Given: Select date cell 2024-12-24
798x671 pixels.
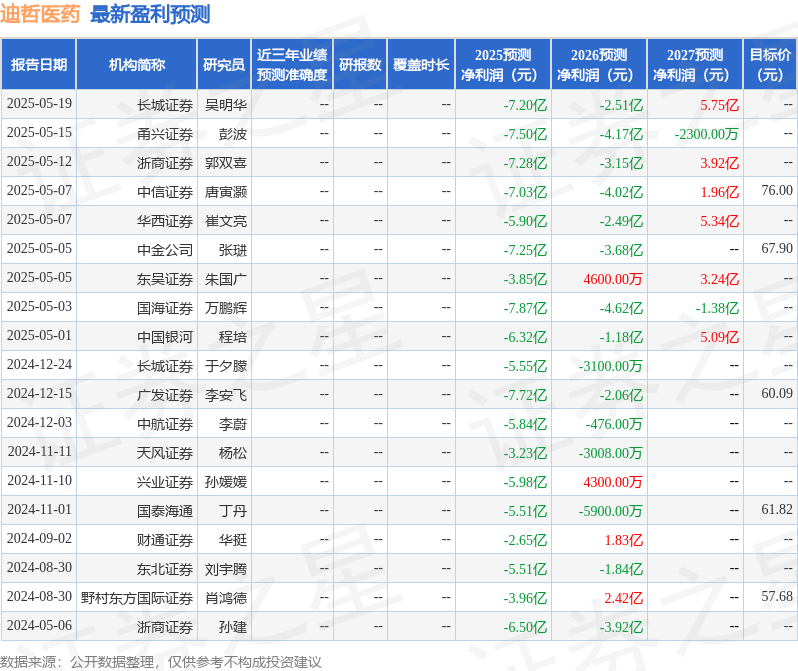Looking at the screenshot, I should click(39, 365).
